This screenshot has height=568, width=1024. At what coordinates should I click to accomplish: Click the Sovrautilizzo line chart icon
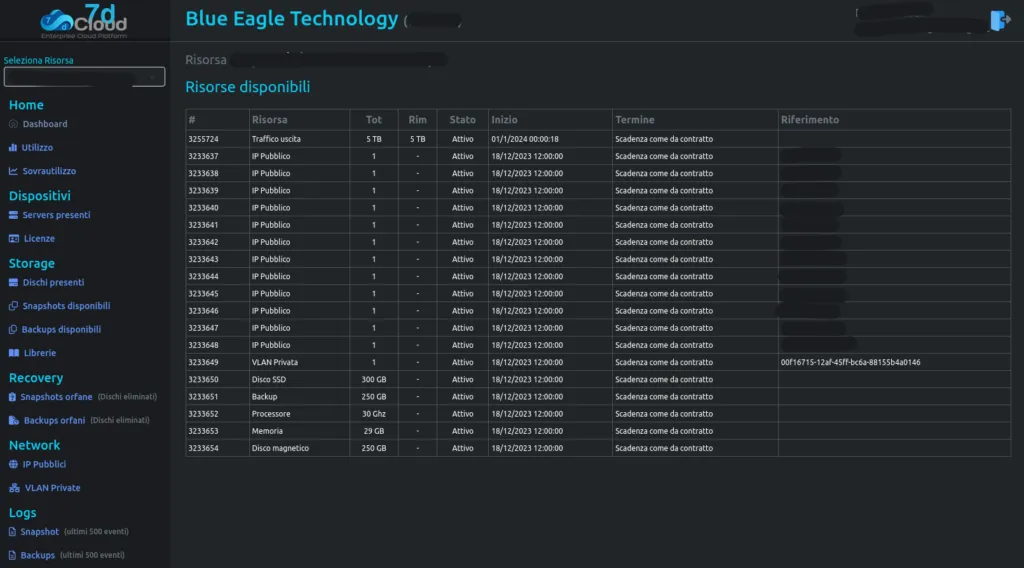click(x=13, y=171)
